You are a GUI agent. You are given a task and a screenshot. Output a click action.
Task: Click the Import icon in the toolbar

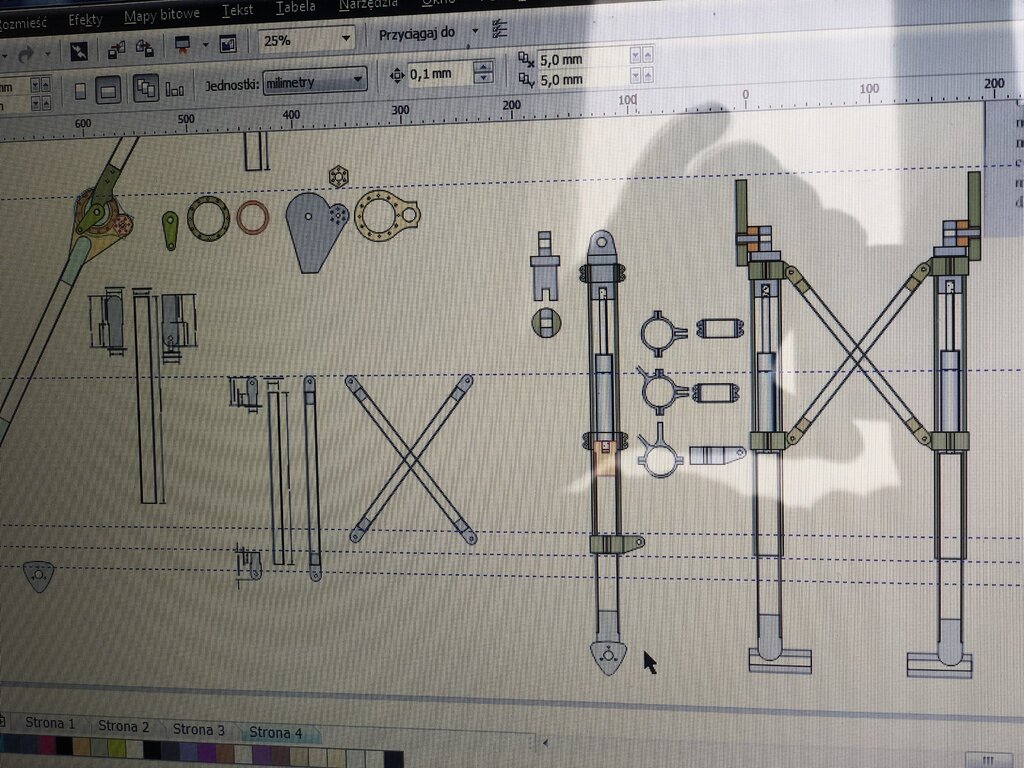(116, 47)
